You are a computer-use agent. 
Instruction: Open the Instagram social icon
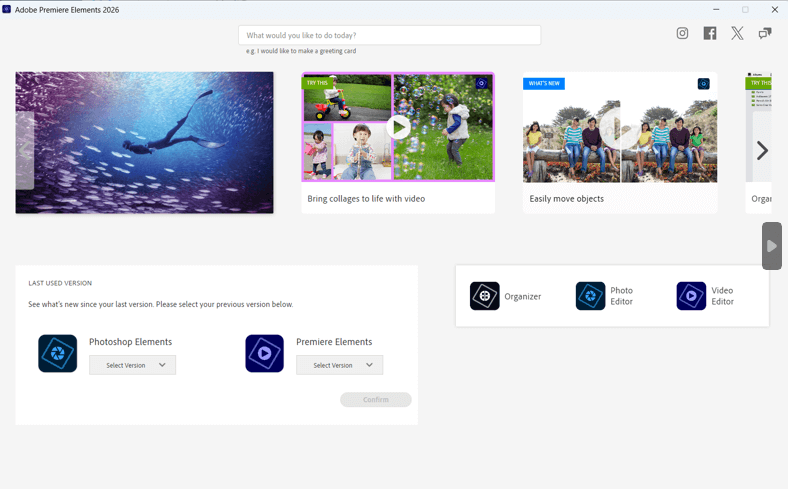click(682, 33)
